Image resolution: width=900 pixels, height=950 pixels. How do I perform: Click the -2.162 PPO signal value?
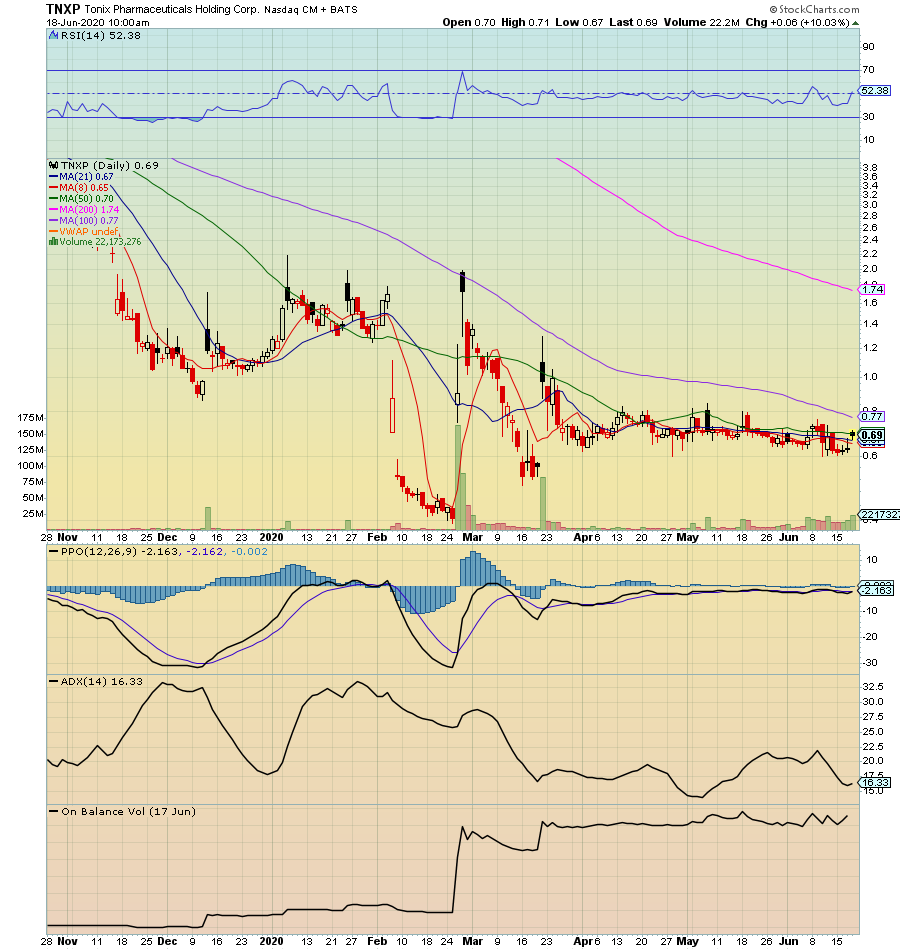tap(205, 551)
